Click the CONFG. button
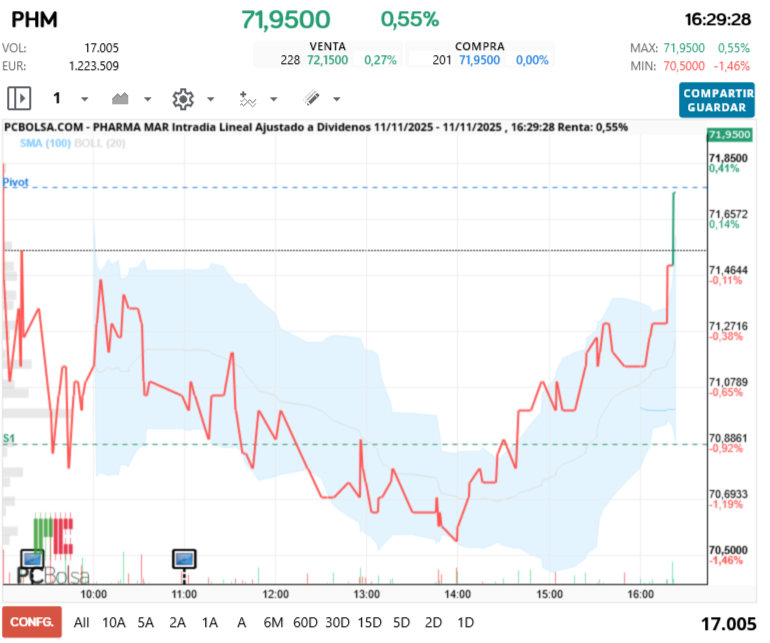This screenshot has height=643, width=770. pos(32,622)
